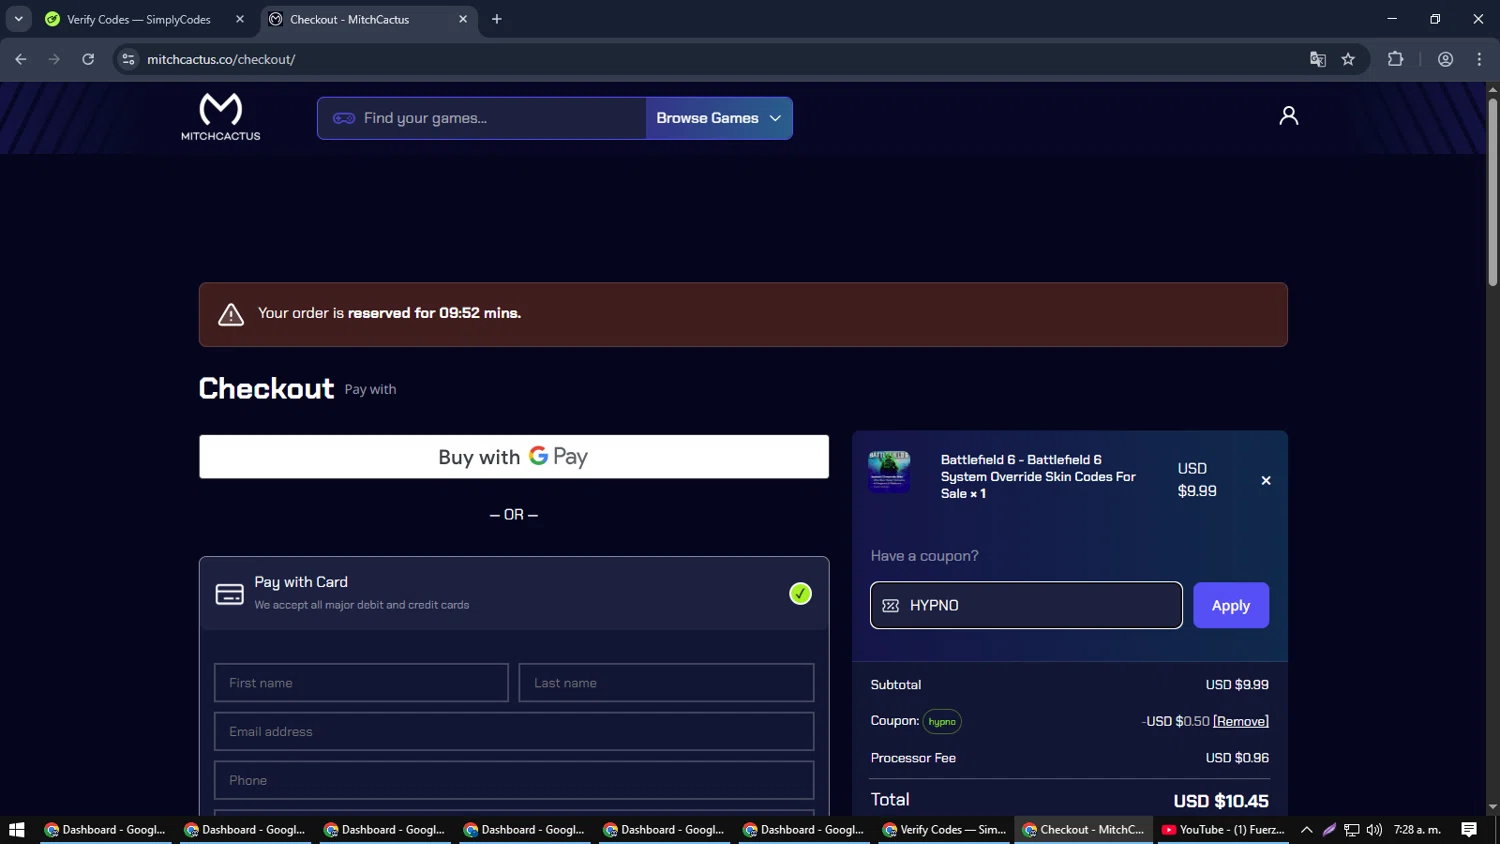
Task: Focus the Email address field
Action: pyautogui.click(x=514, y=732)
